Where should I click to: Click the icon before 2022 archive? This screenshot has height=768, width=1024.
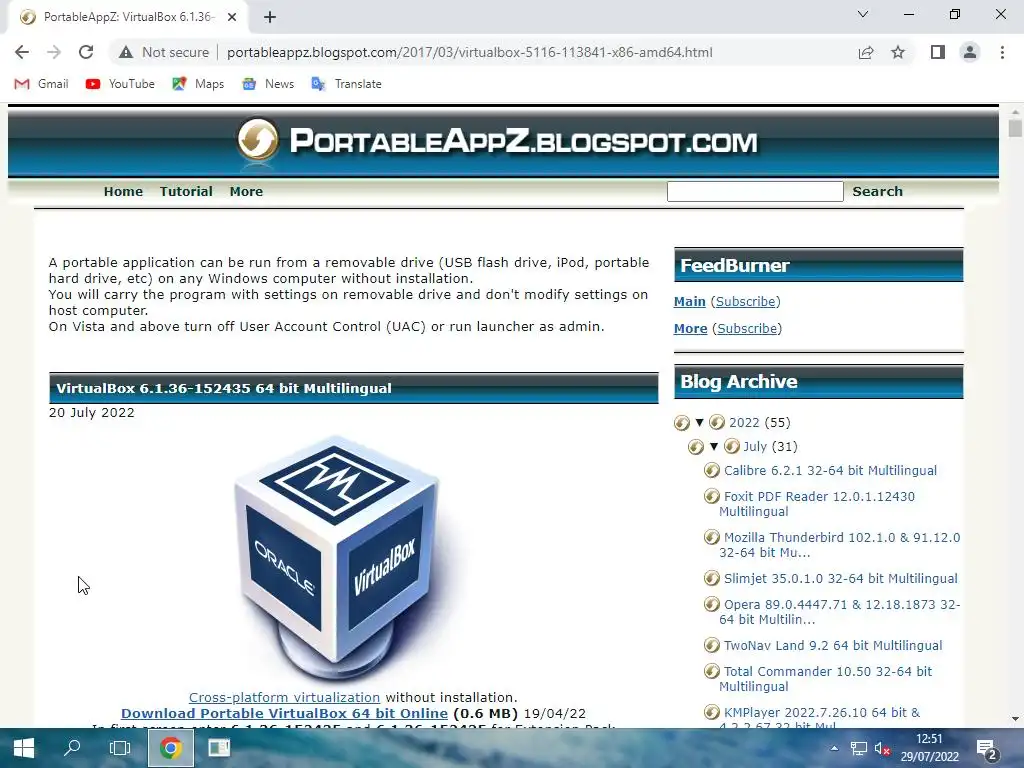[681, 423]
